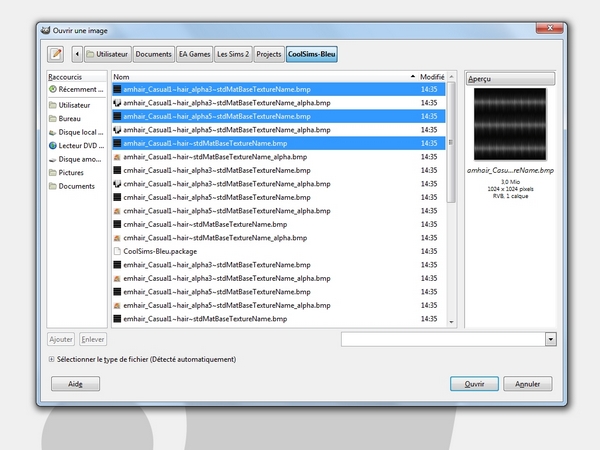Click the Ouvrir button
The width and height of the screenshot is (600, 450).
pos(474,384)
